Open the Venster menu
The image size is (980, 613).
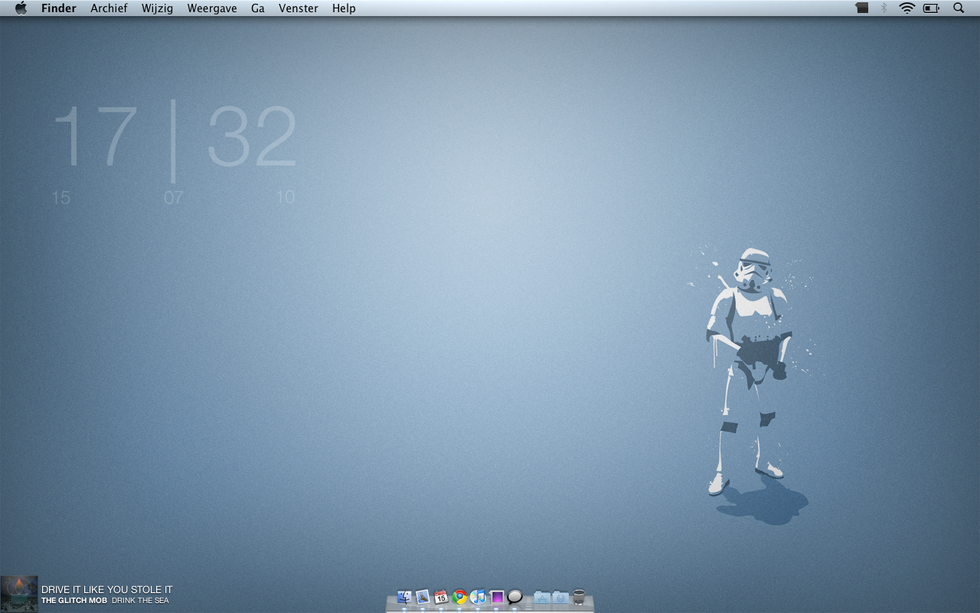point(298,8)
